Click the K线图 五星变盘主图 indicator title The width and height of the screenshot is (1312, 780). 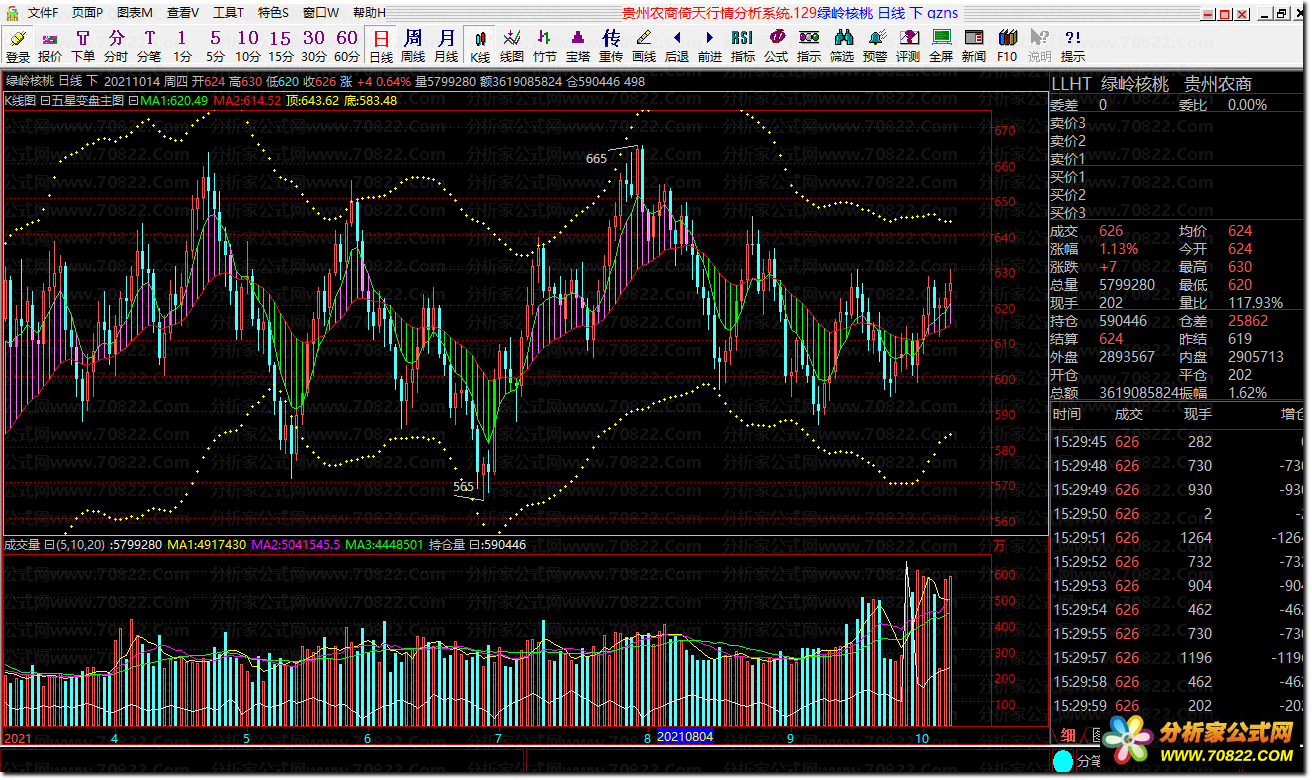[x=65, y=101]
